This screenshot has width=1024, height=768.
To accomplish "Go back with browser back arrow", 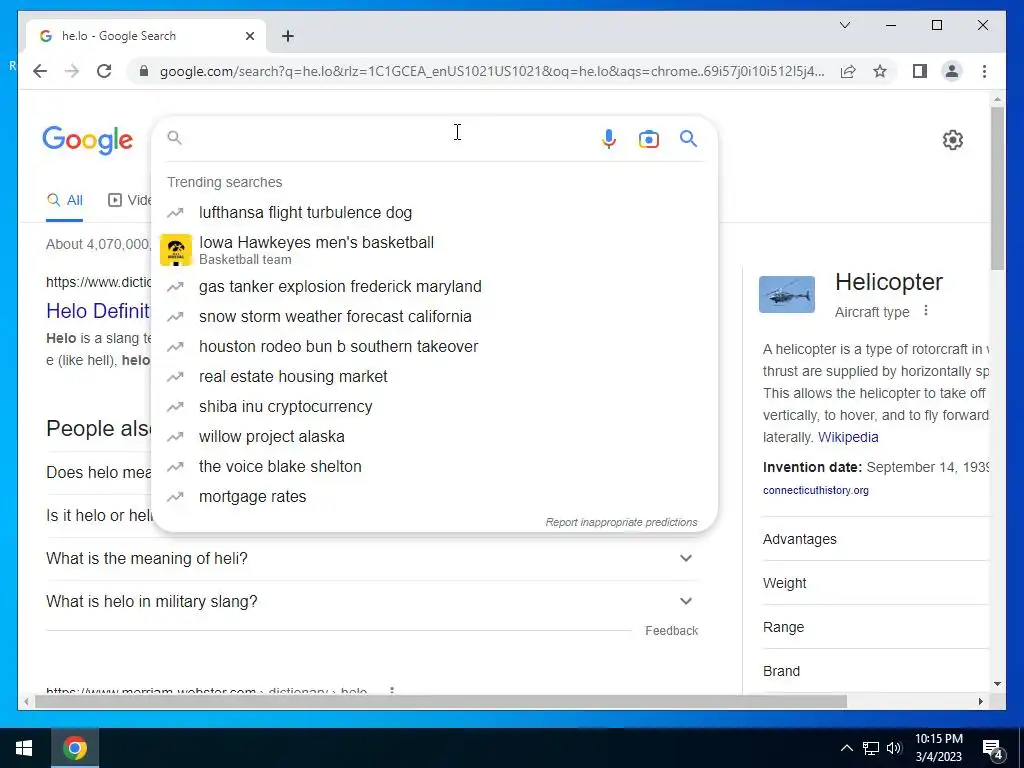I will (40, 71).
